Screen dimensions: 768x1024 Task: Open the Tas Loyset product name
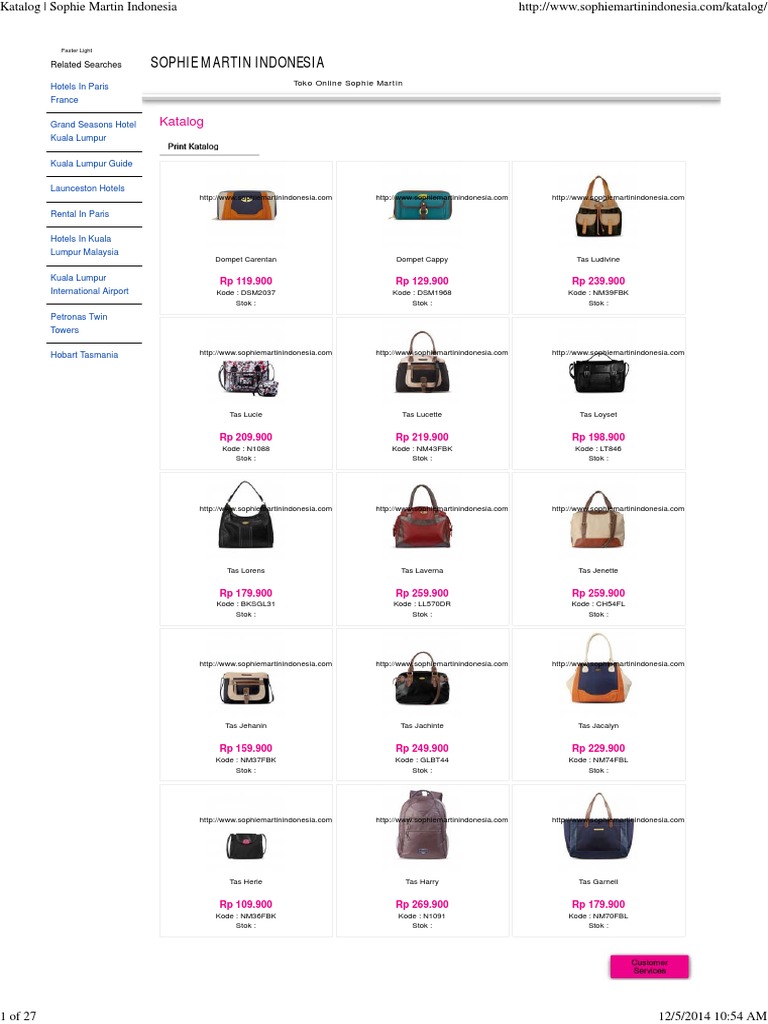point(598,415)
